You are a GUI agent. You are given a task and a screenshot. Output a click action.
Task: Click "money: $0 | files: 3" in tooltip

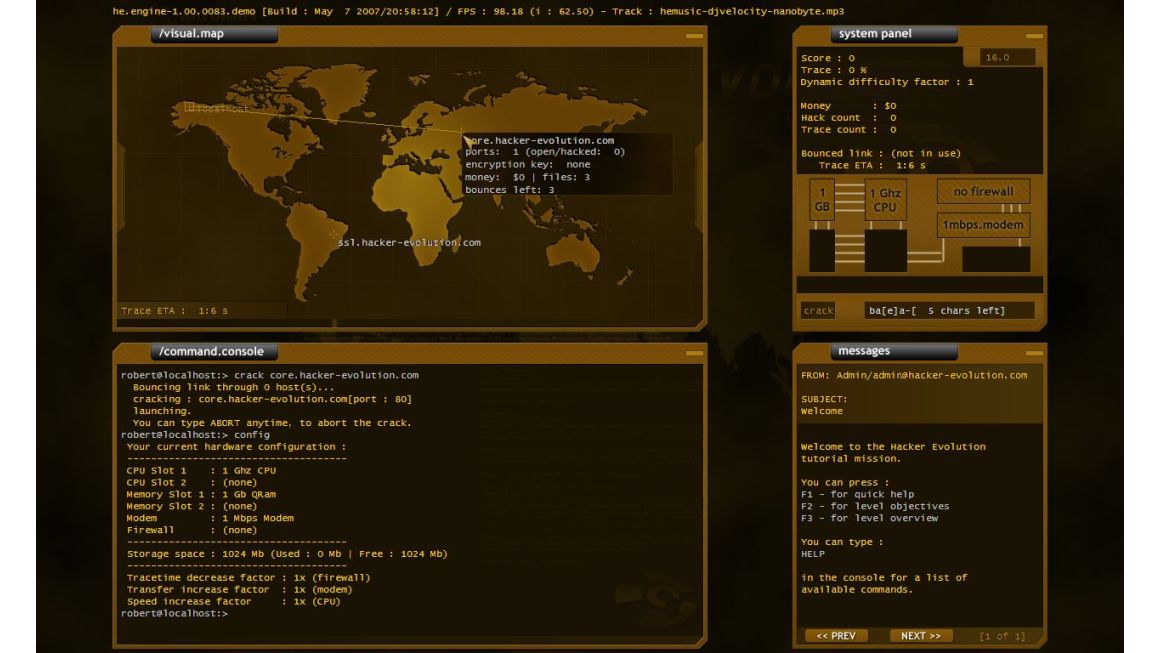(x=528, y=177)
